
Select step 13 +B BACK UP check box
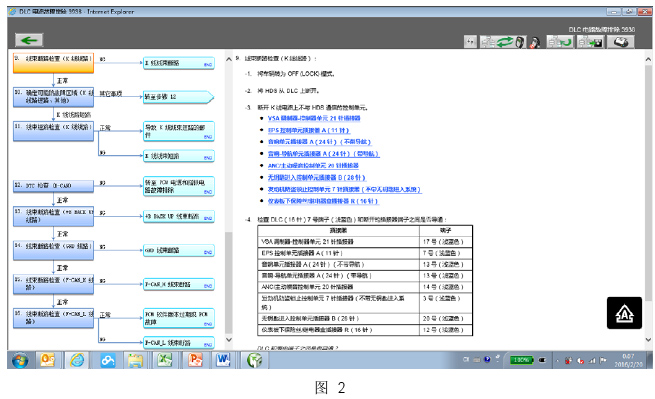click(x=53, y=216)
